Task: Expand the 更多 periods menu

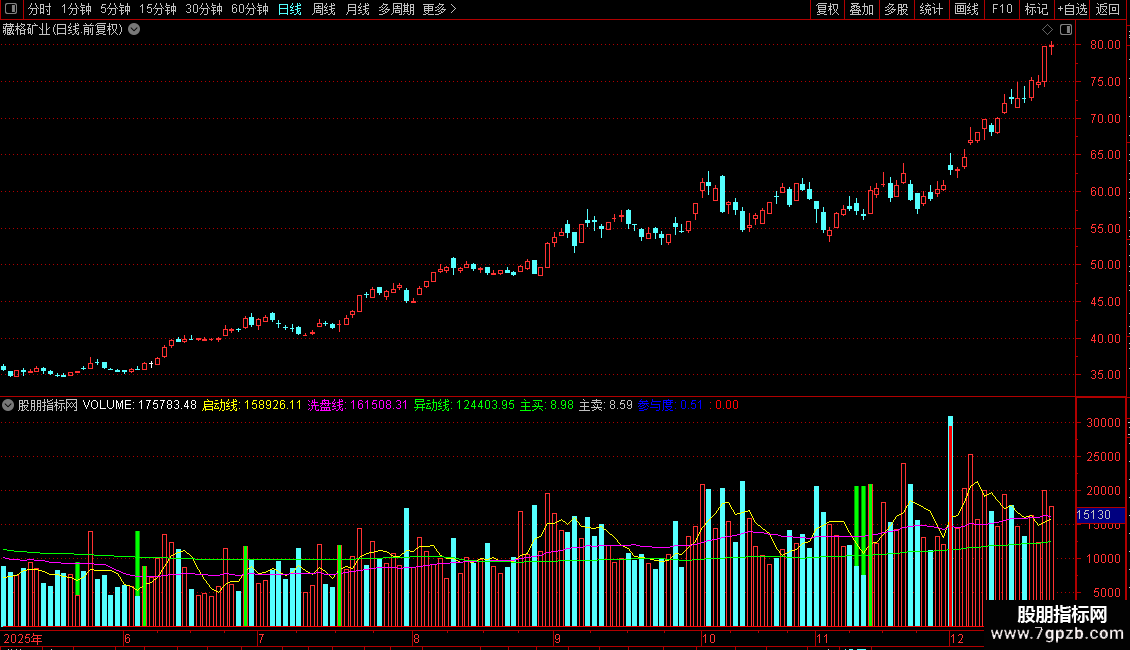Action: [439, 9]
